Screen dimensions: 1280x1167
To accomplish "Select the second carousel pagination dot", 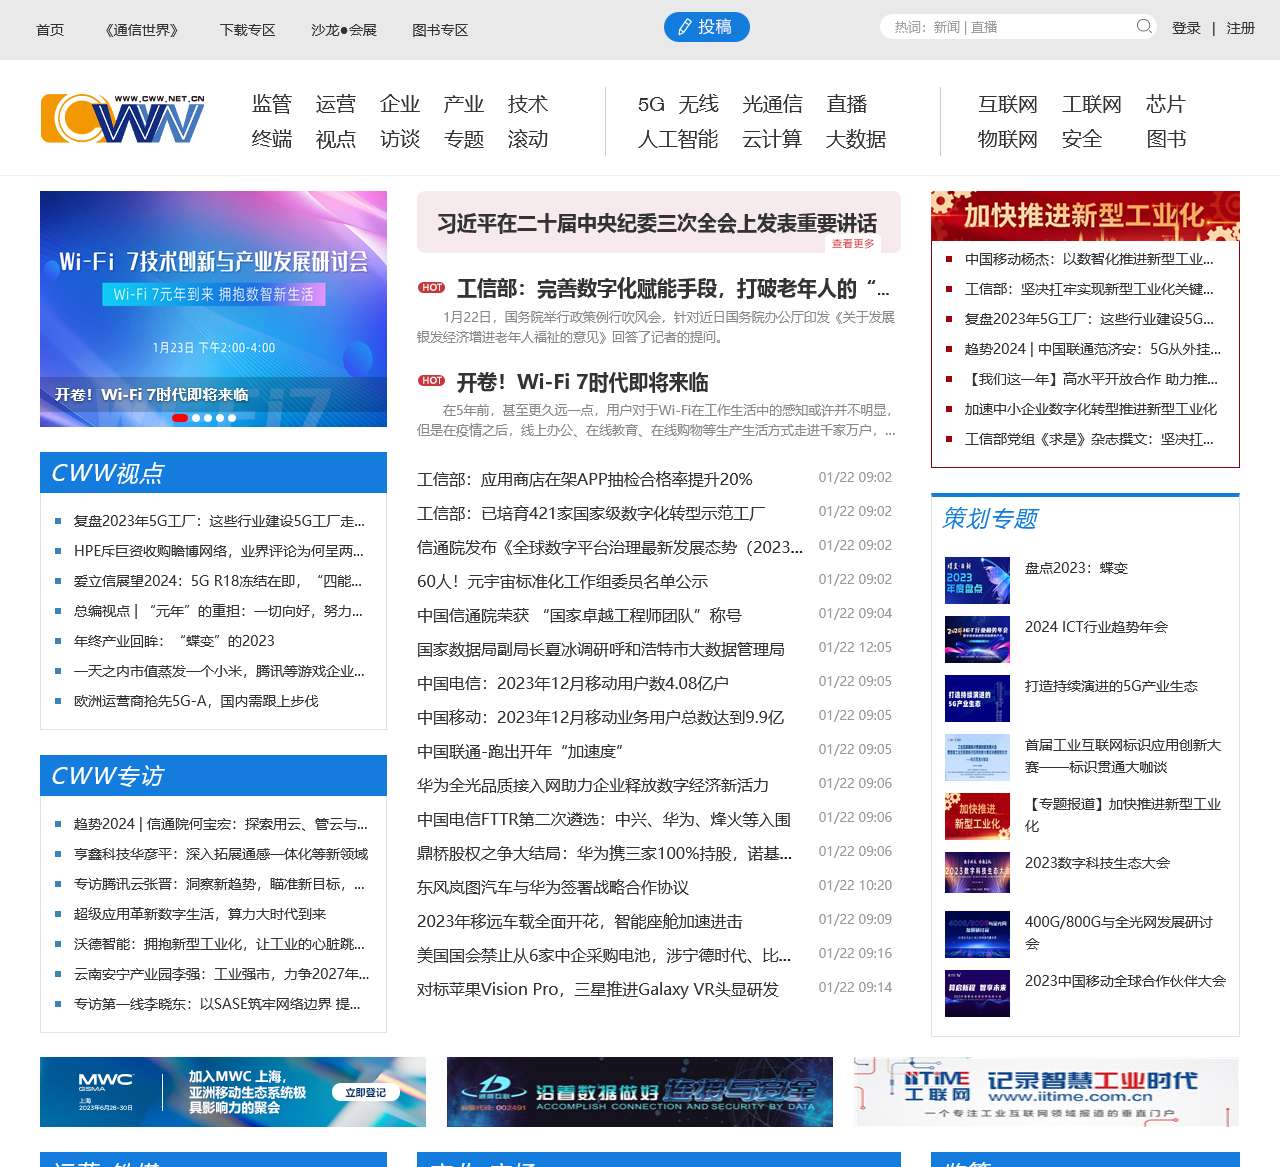I will click(x=195, y=417).
